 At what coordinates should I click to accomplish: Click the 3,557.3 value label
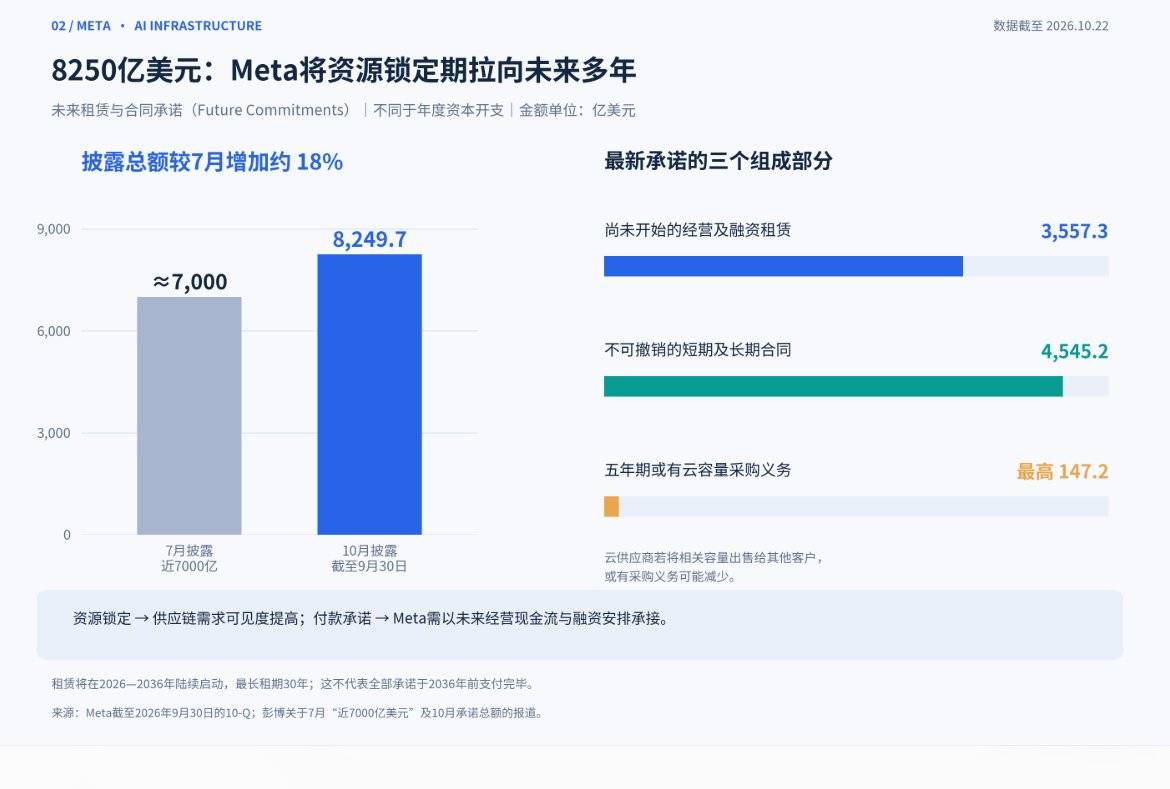[1074, 231]
